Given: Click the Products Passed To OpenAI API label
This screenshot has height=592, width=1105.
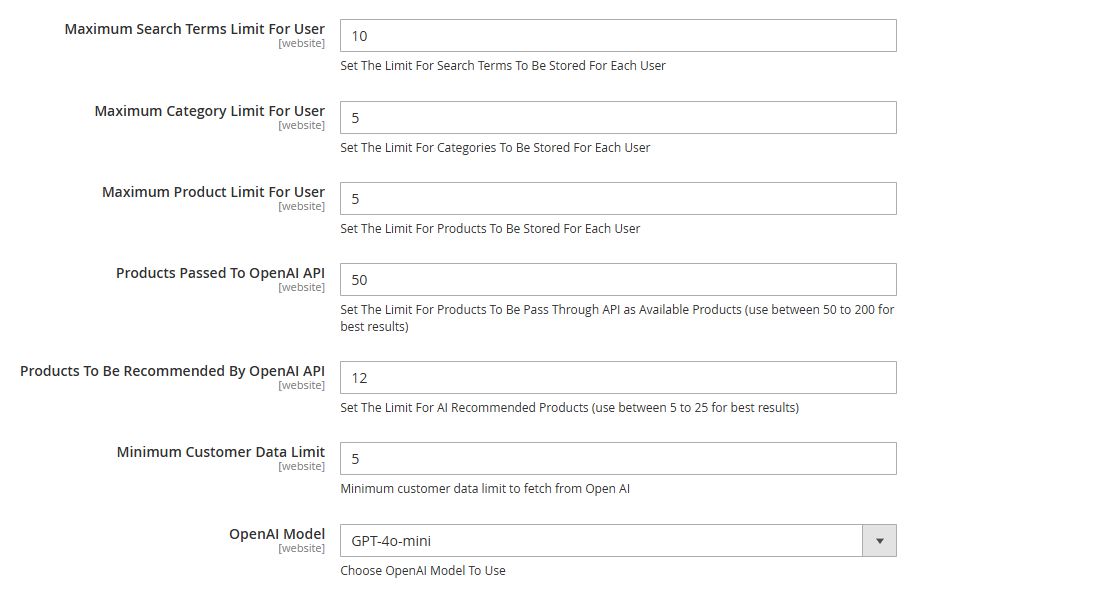Looking at the screenshot, I should coord(221,273).
